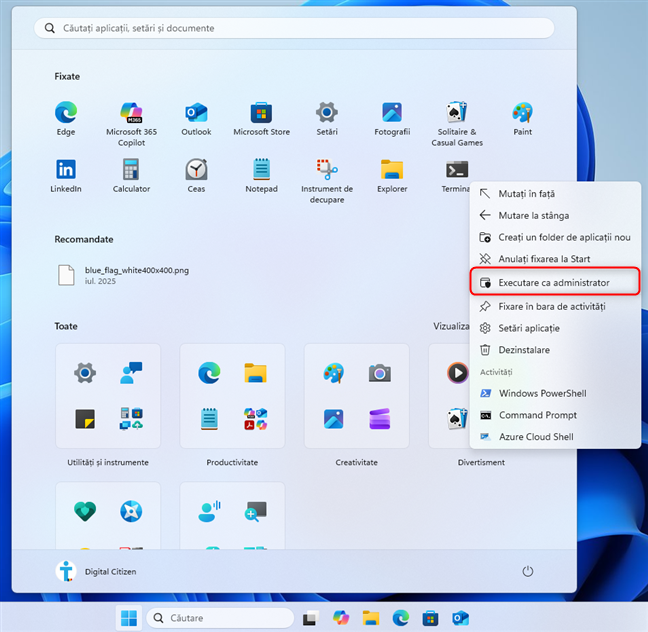Open Azure Cloud Shell from context menu
Viewport: 648px width, 632px height.
tap(555, 436)
